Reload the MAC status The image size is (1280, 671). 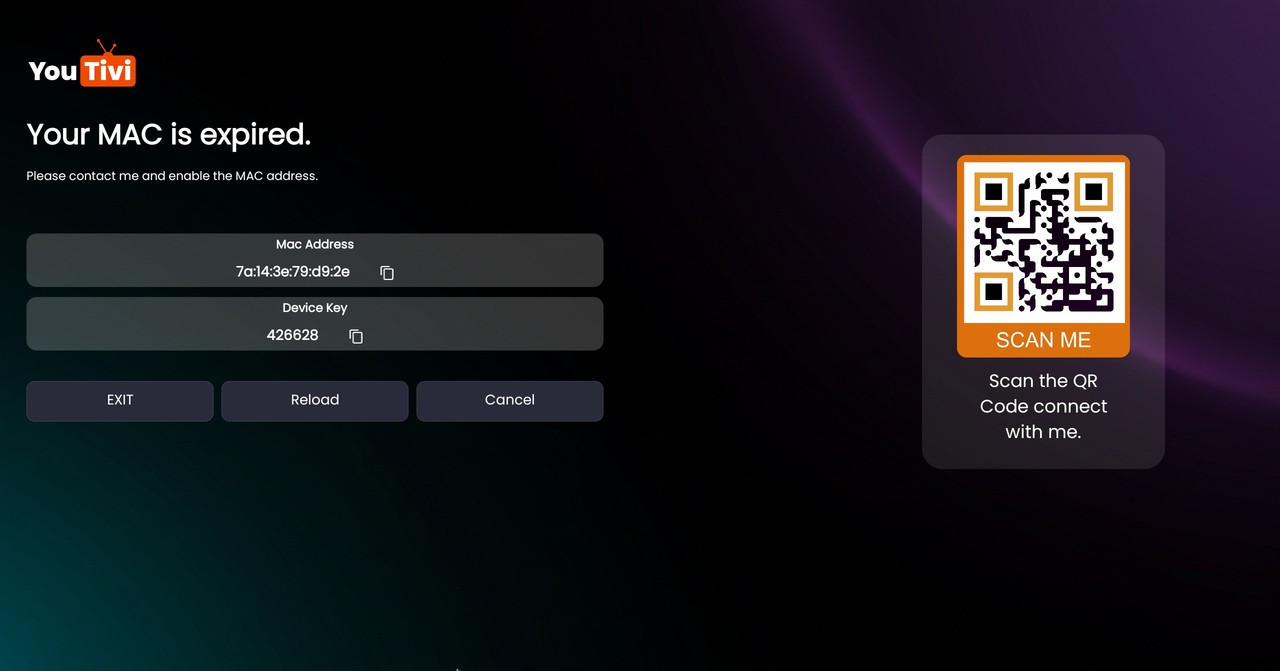click(x=315, y=400)
